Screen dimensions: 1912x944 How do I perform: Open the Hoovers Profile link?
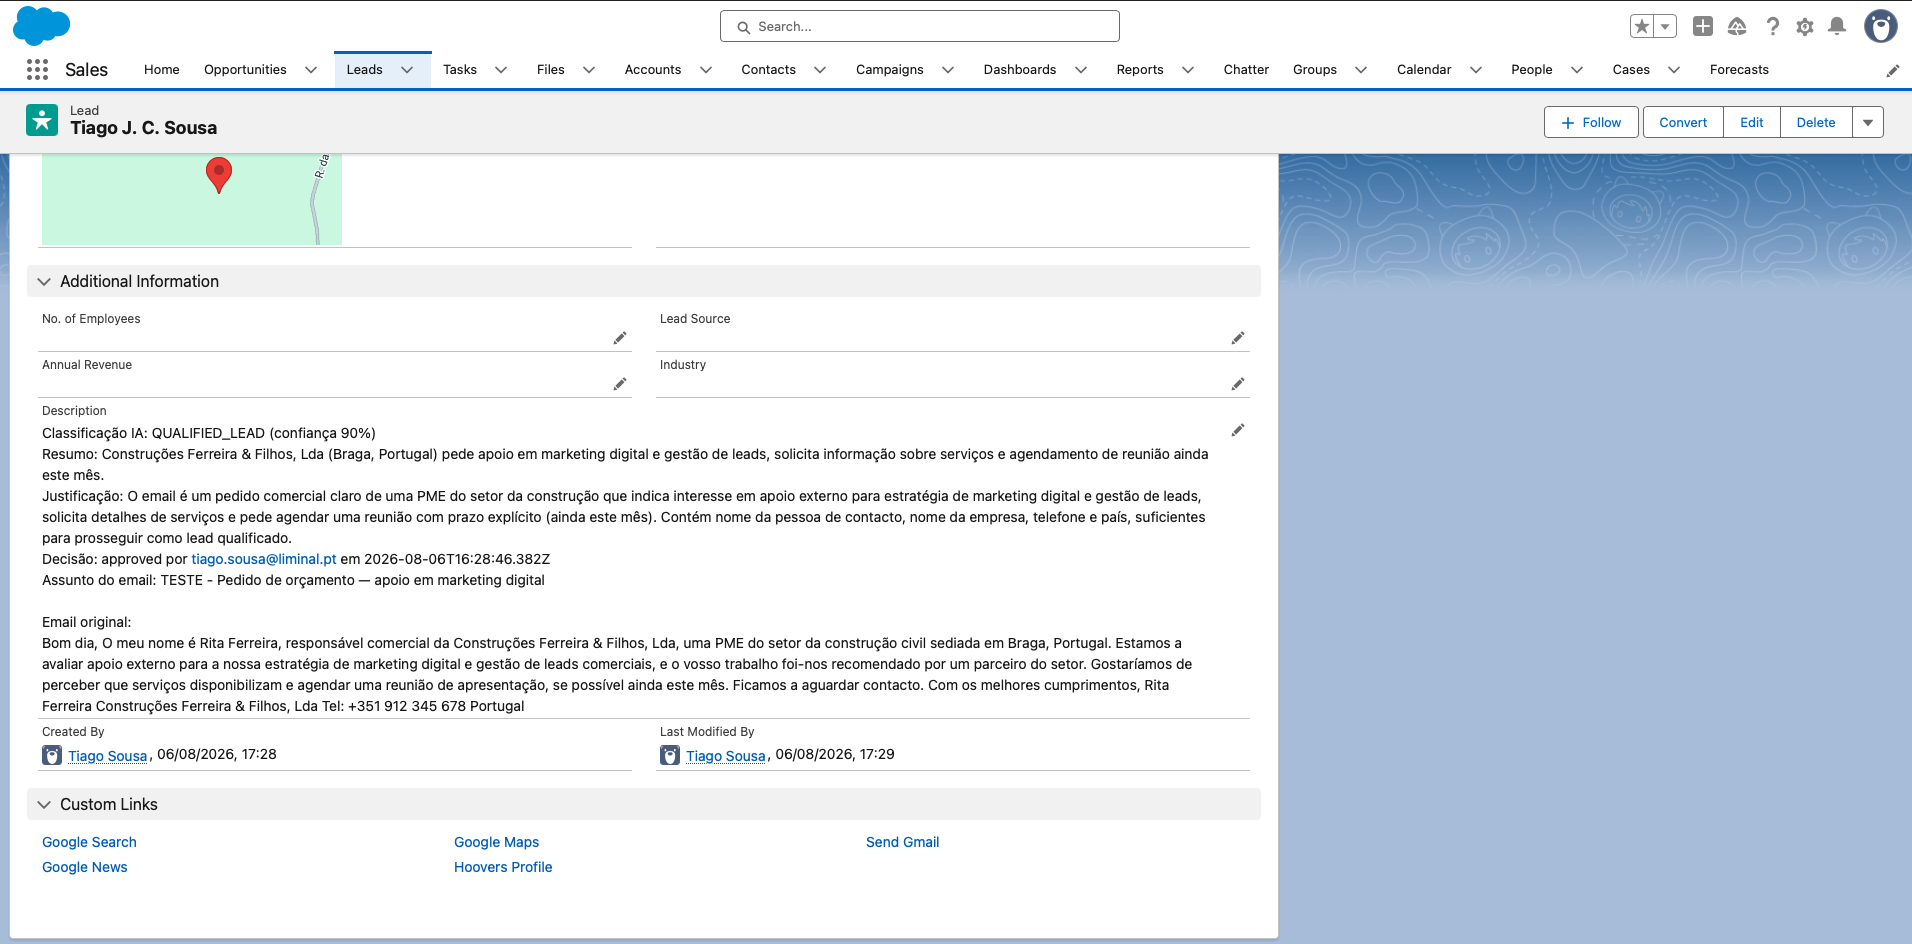tap(503, 867)
